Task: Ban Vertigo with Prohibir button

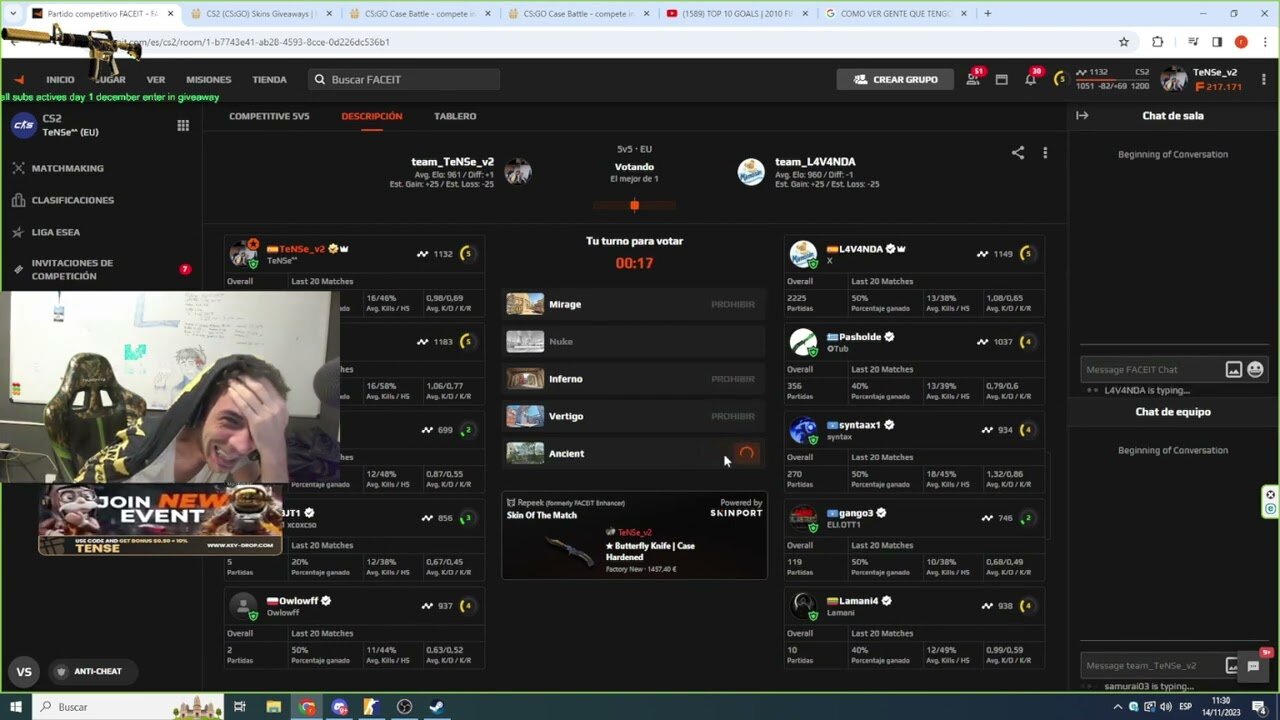Action: pyautogui.click(x=733, y=416)
